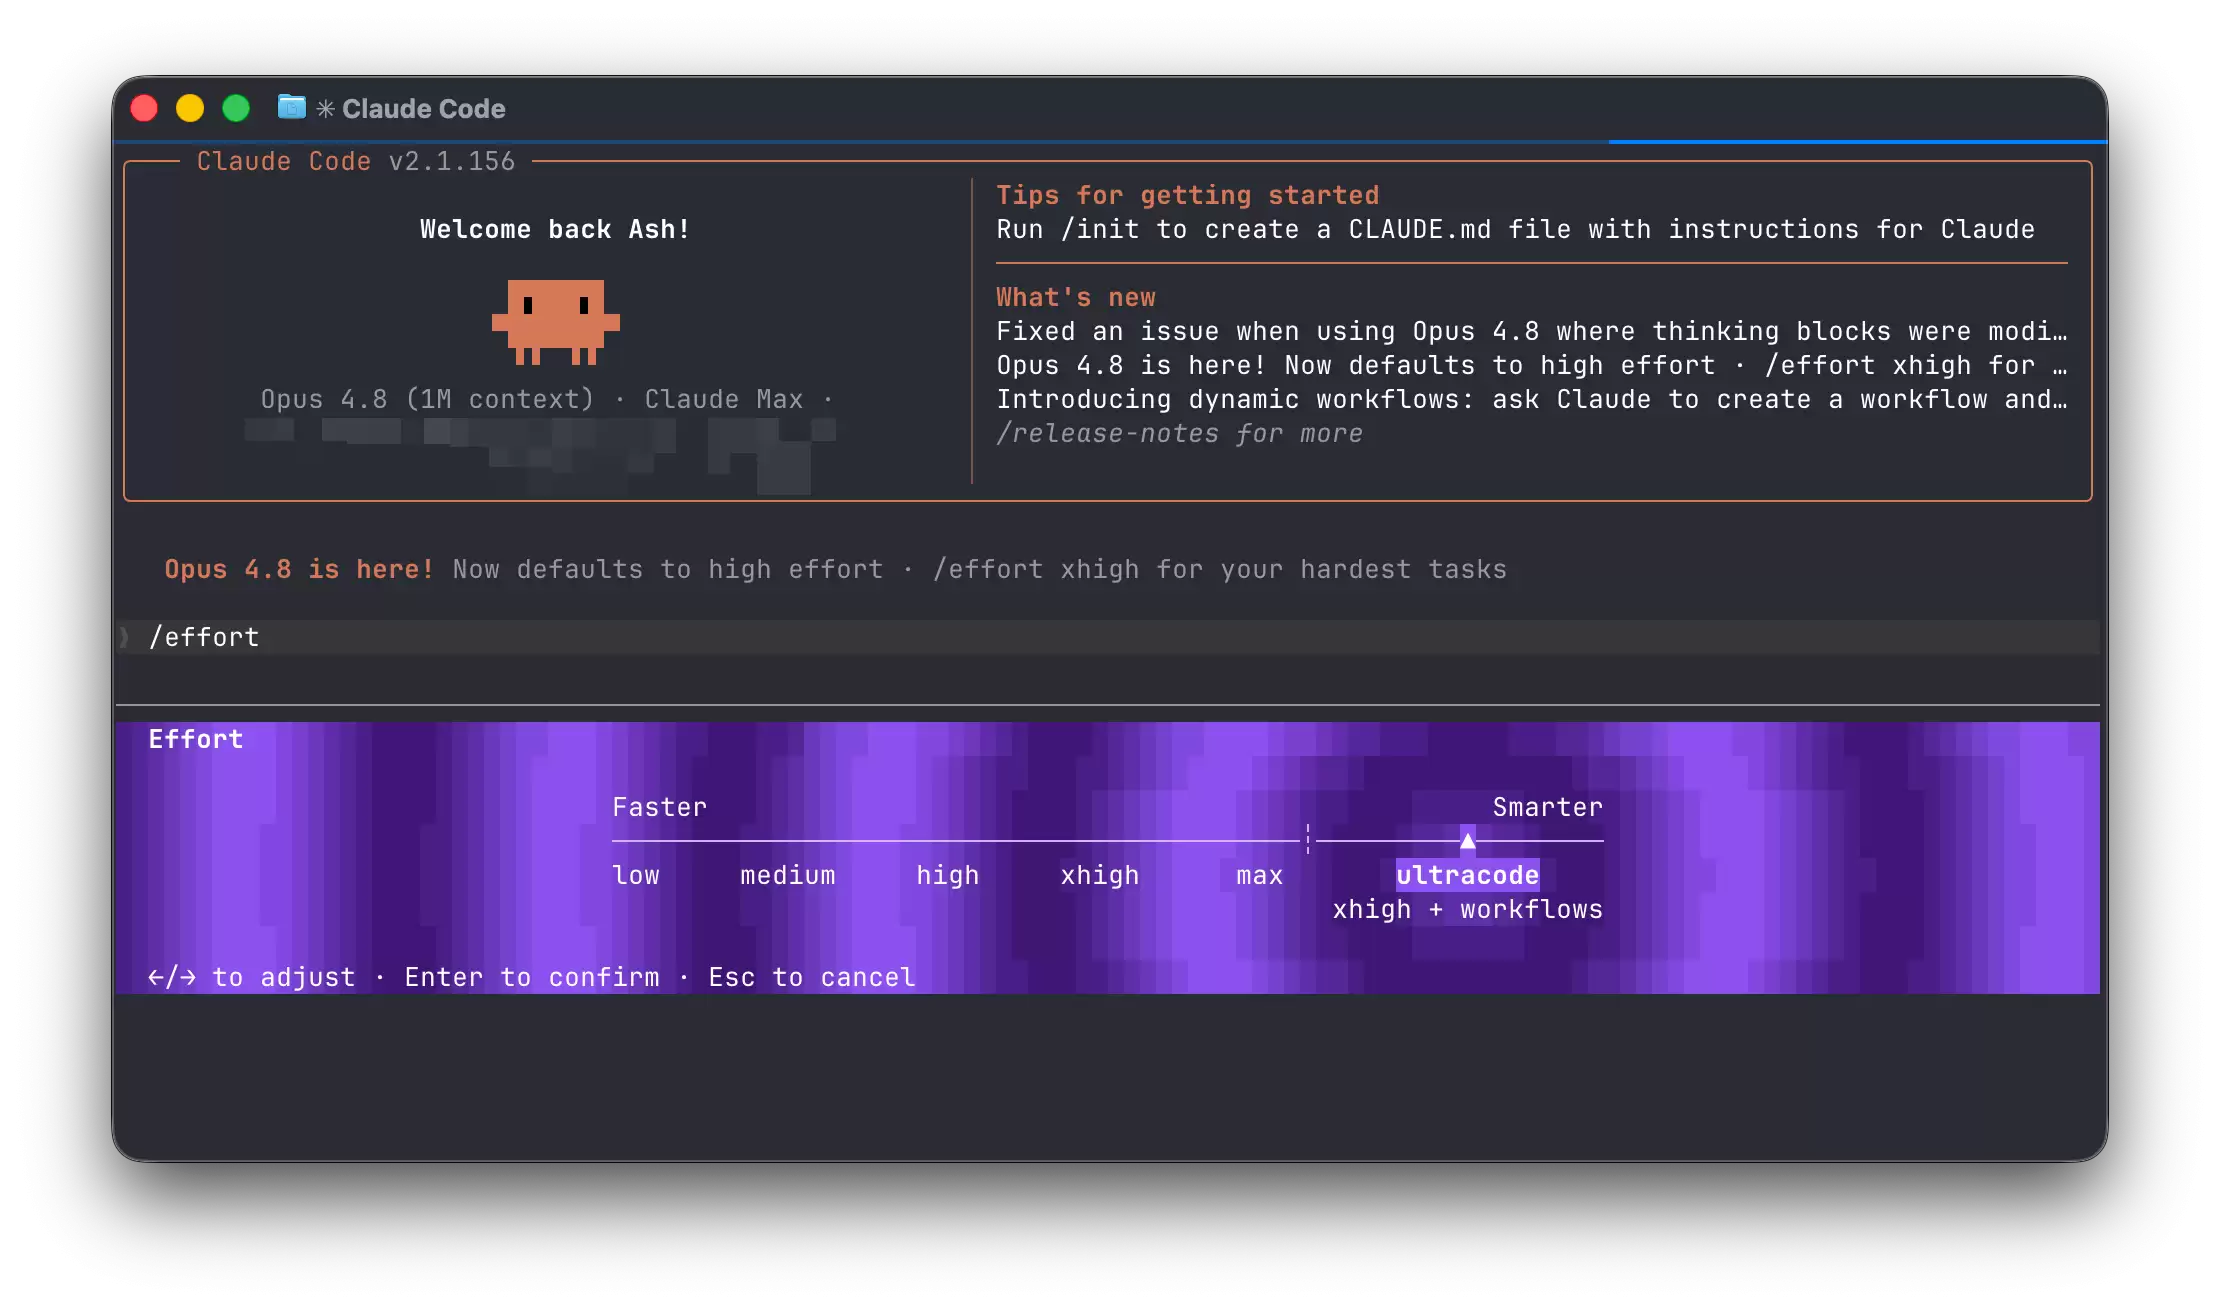
Task: Click the /effort command input line
Action: click(1108, 637)
